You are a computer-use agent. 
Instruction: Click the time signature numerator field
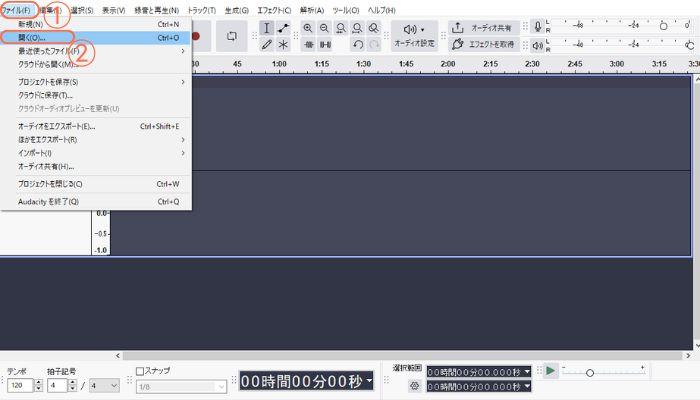[x=57, y=385]
